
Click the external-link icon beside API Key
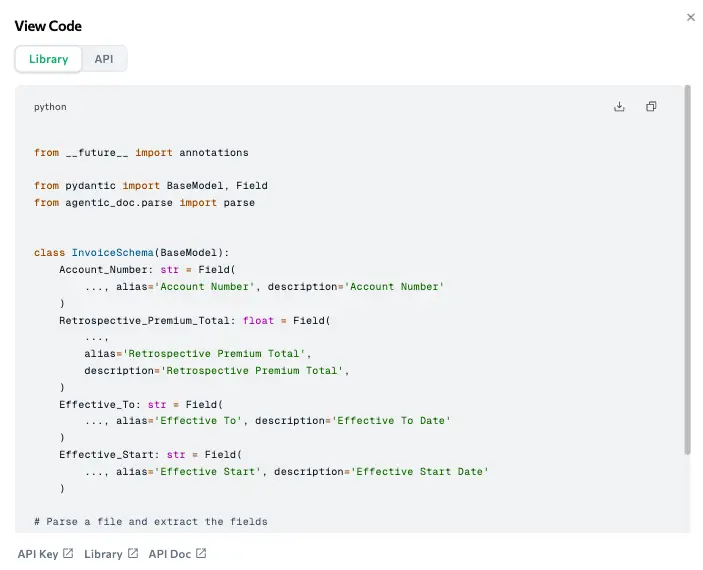(x=68, y=554)
